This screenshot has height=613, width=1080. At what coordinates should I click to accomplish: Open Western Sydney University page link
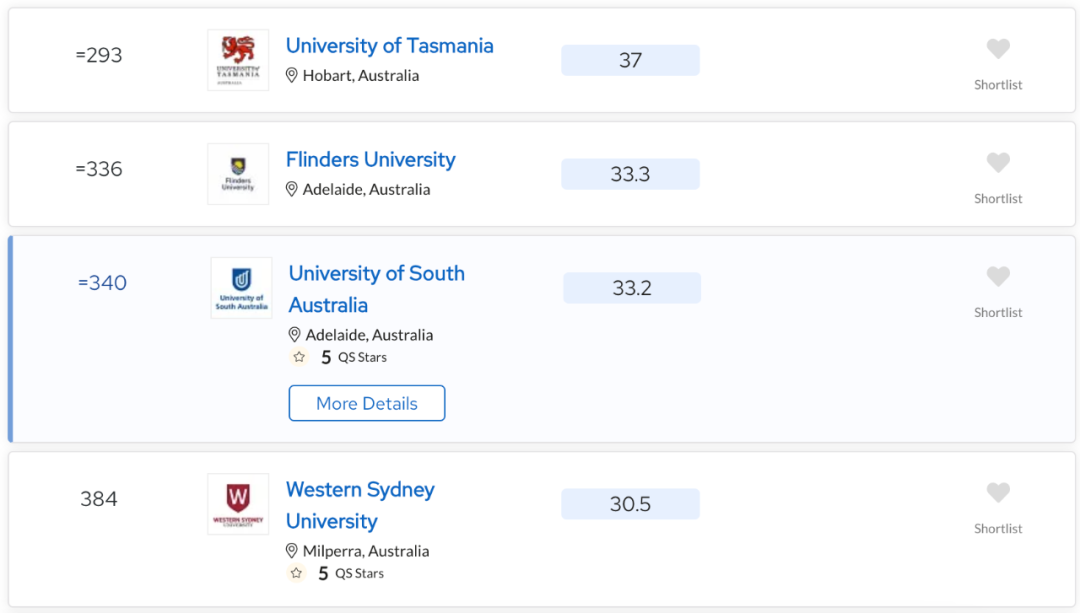[x=360, y=505]
